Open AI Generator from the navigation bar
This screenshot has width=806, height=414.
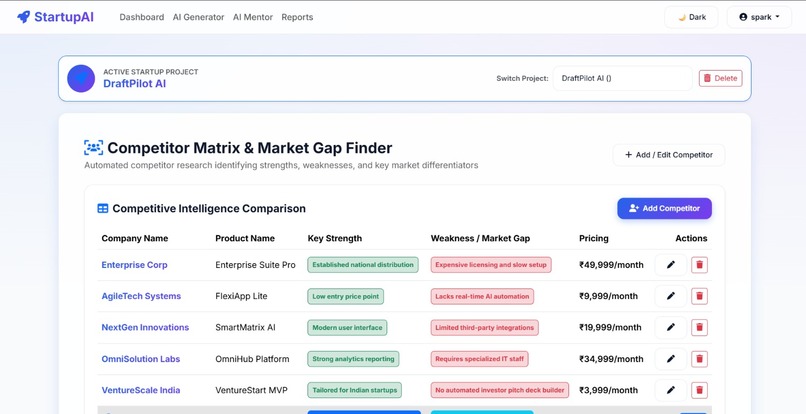pyautogui.click(x=198, y=17)
